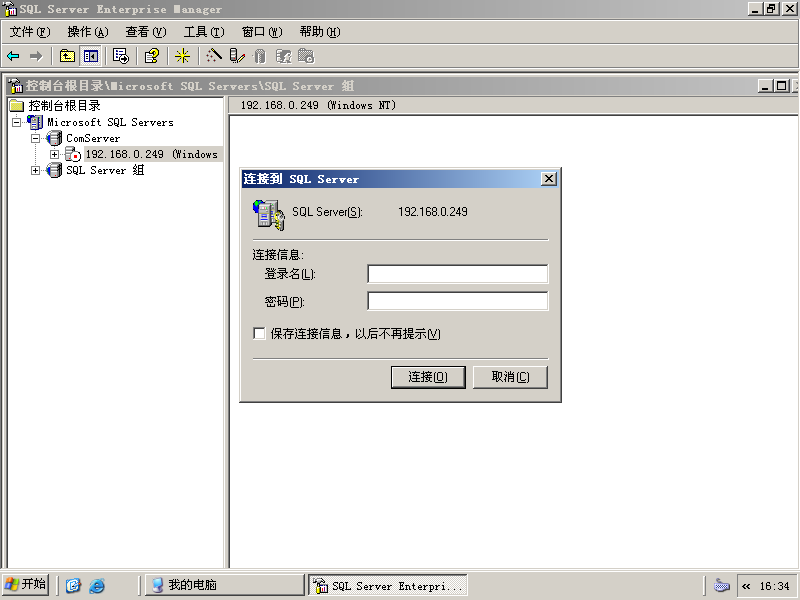Click the Microsoft SQL Servers tree icon

pos(35,122)
